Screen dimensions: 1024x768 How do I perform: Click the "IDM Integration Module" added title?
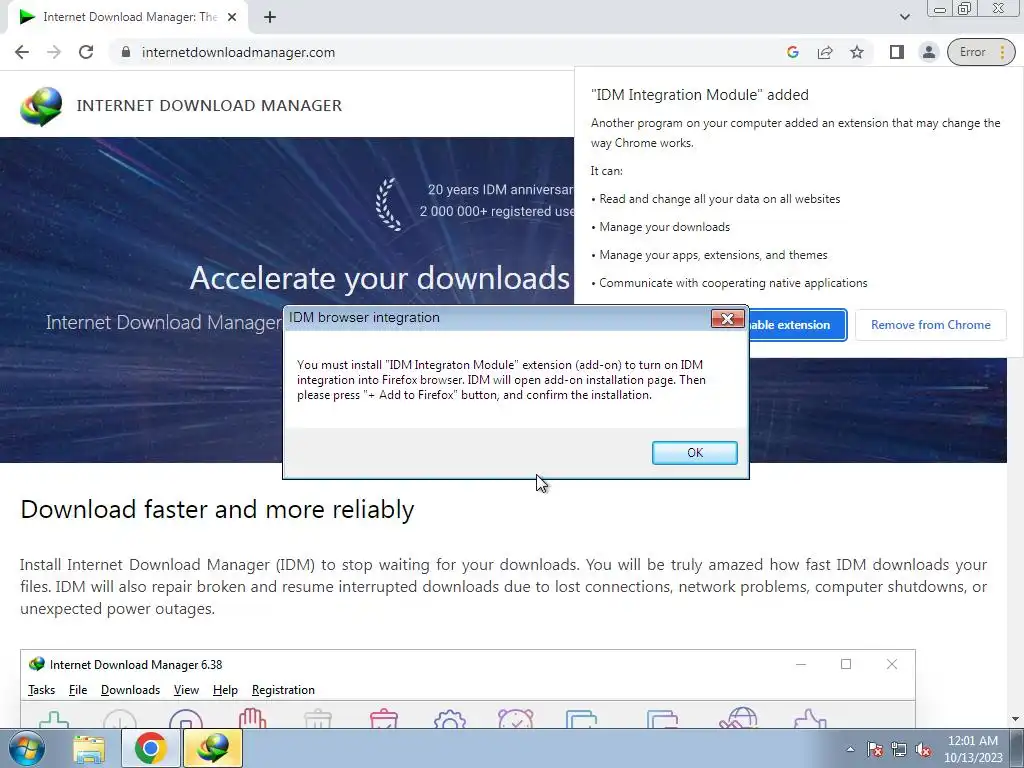tap(699, 95)
